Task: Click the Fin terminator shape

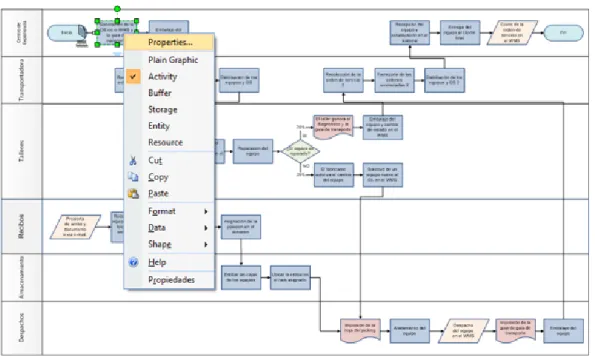Action: coord(564,33)
